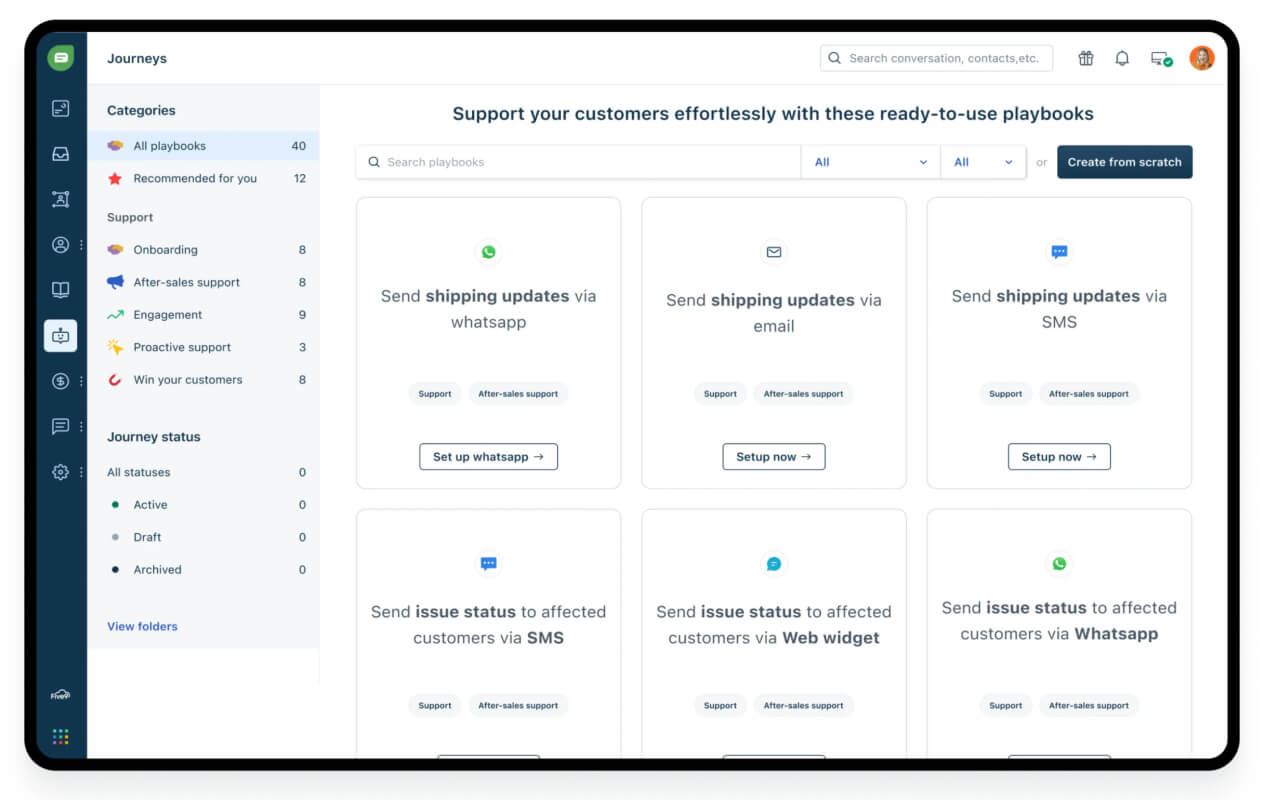Image resolution: width=1264 pixels, height=800 pixels.
Task: Open the first All filter dropdown beside search playbooks
Action: 871,162
